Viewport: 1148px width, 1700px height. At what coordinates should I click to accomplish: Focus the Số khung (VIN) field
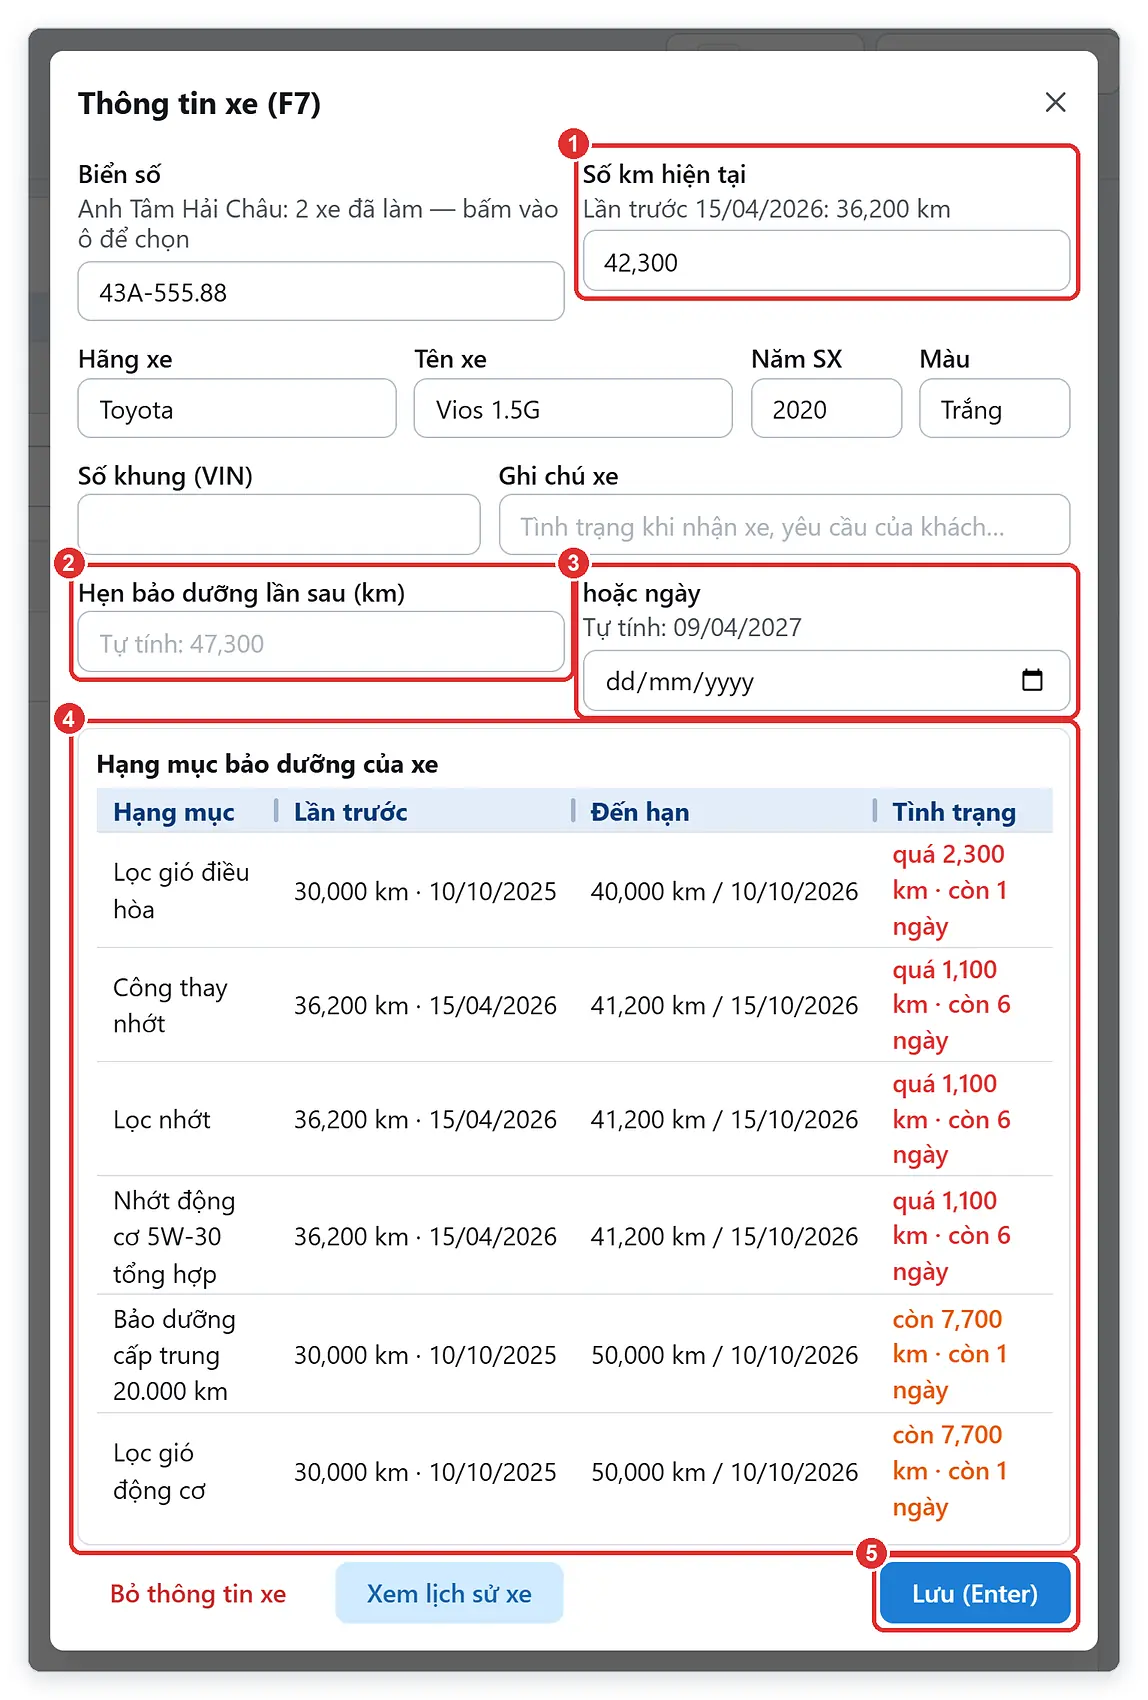click(279, 525)
